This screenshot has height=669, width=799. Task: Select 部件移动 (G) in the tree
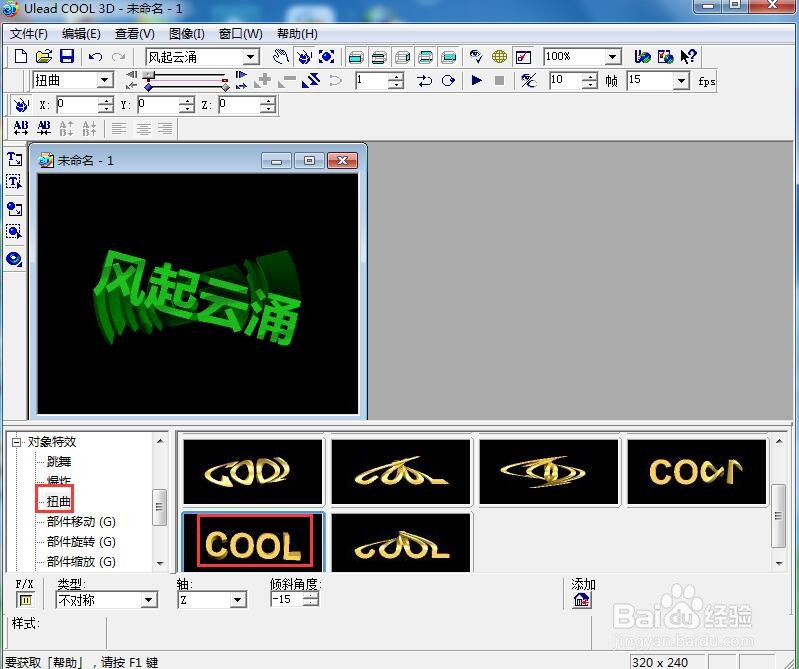[x=81, y=522]
